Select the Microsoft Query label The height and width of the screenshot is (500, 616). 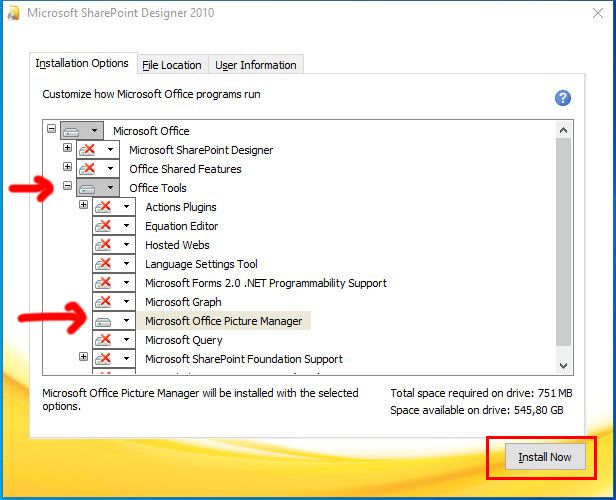coord(184,340)
